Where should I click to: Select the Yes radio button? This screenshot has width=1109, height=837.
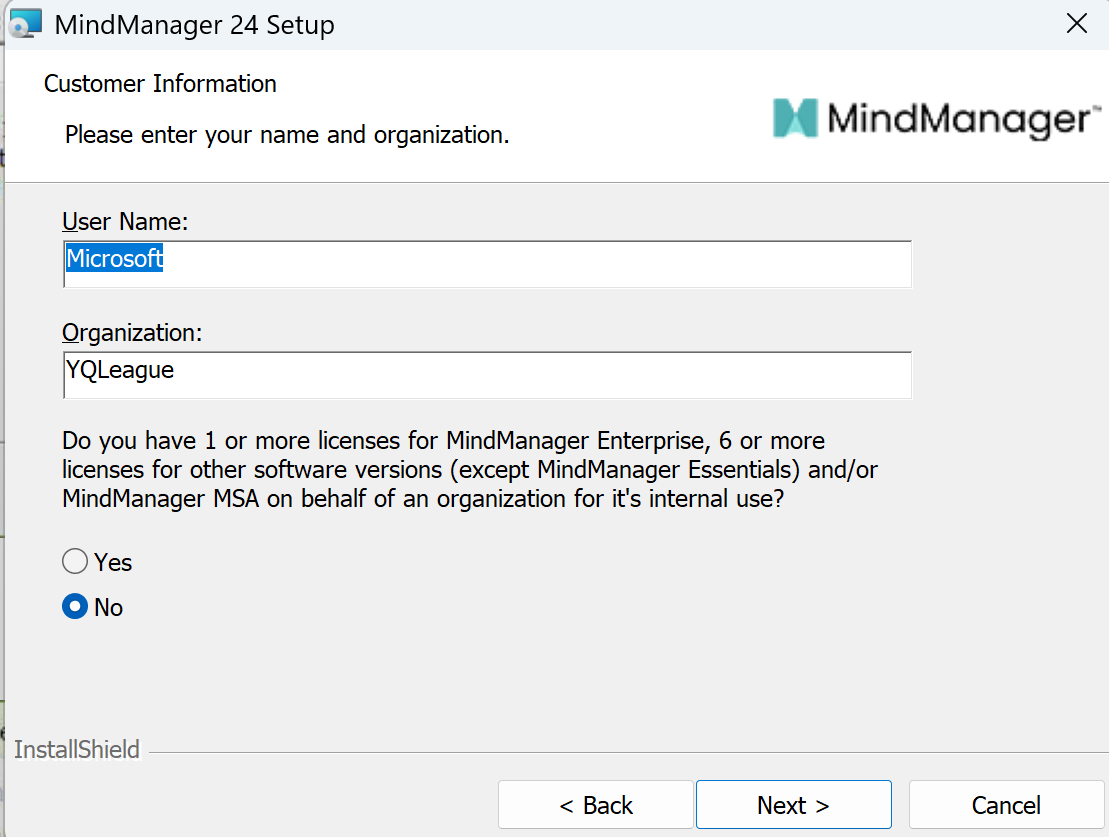pyautogui.click(x=75, y=562)
